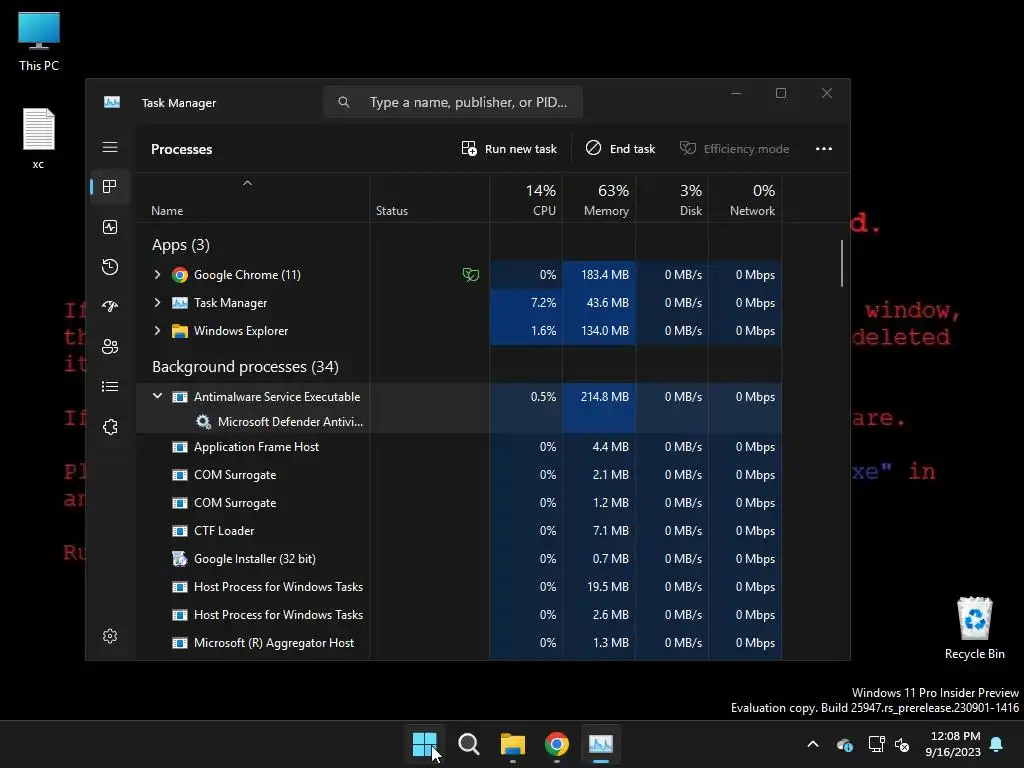Image resolution: width=1024 pixels, height=768 pixels.
Task: Open Task Manager settings gear icon
Action: pos(110,636)
